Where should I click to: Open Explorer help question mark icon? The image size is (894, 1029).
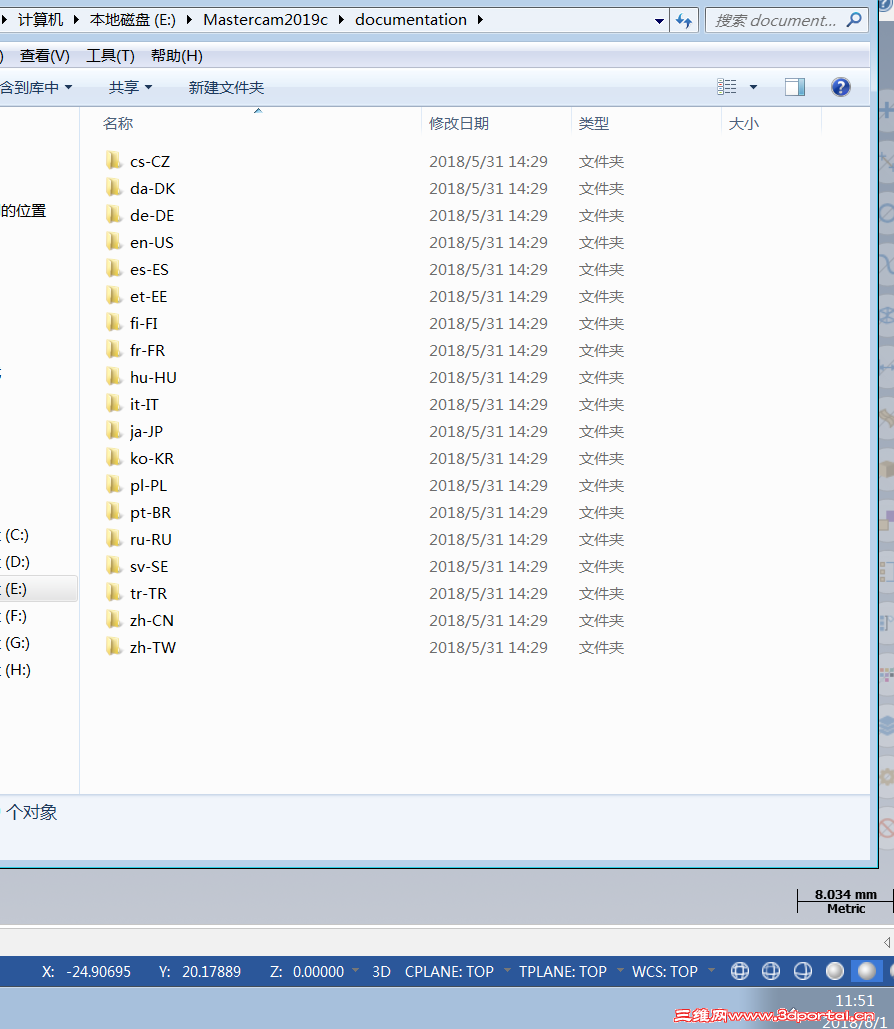coord(840,87)
